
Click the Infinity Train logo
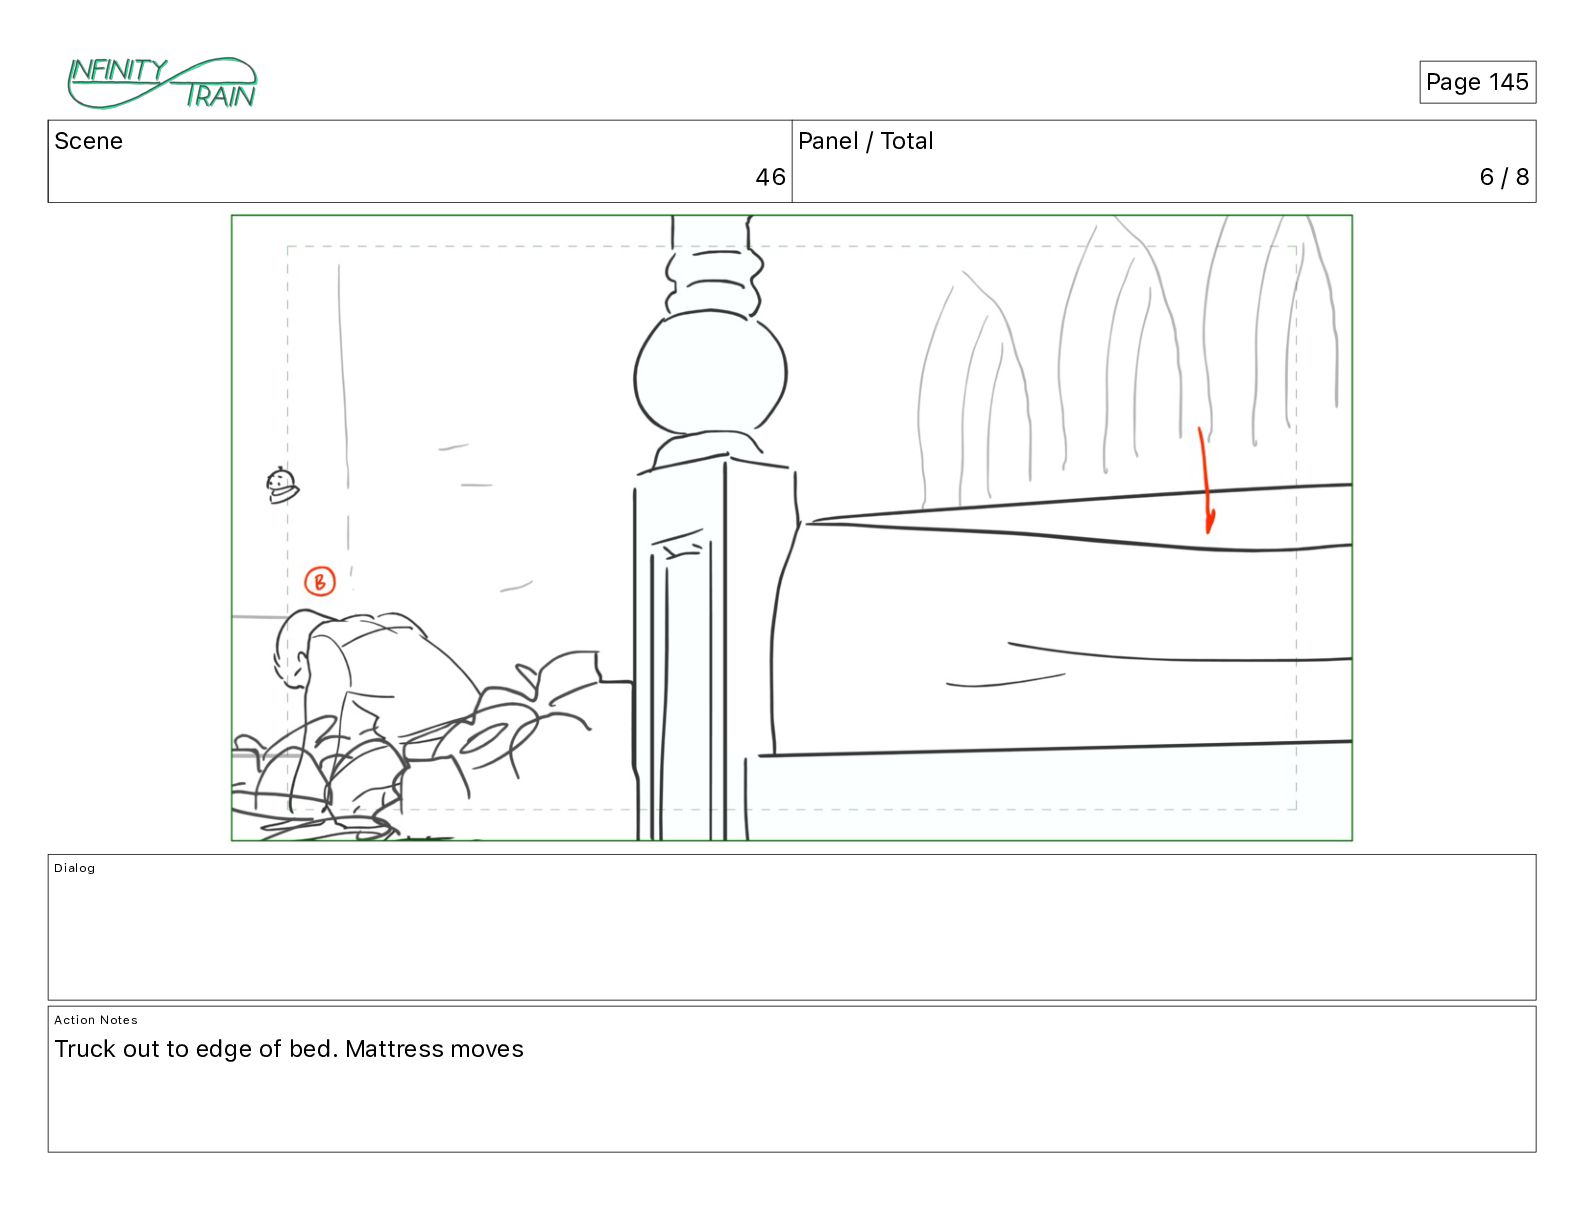pos(162,83)
